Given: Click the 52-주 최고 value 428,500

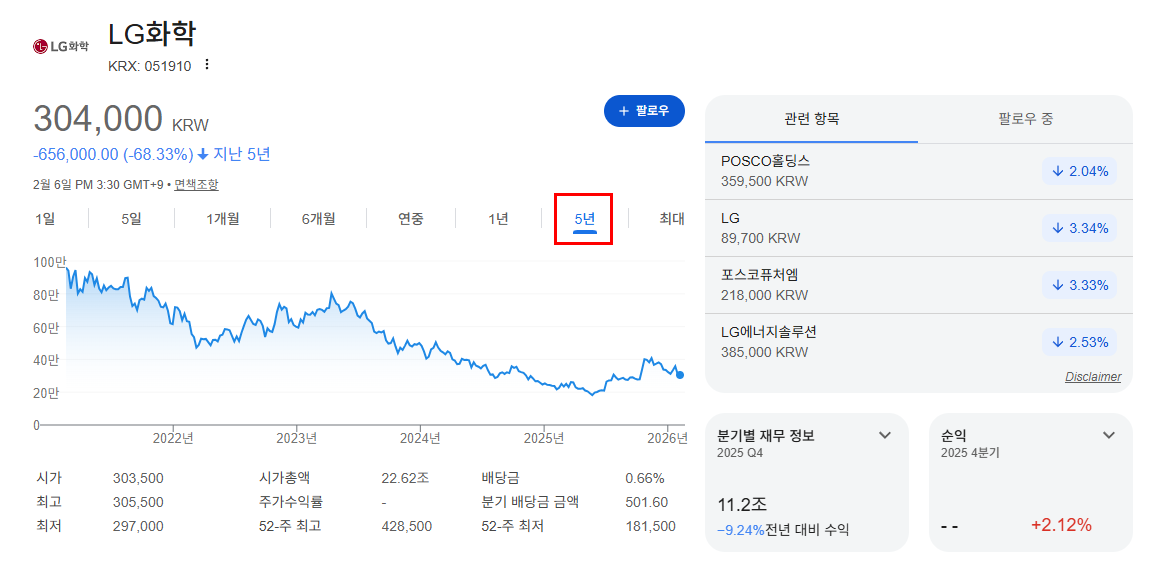Looking at the screenshot, I should tap(407, 526).
